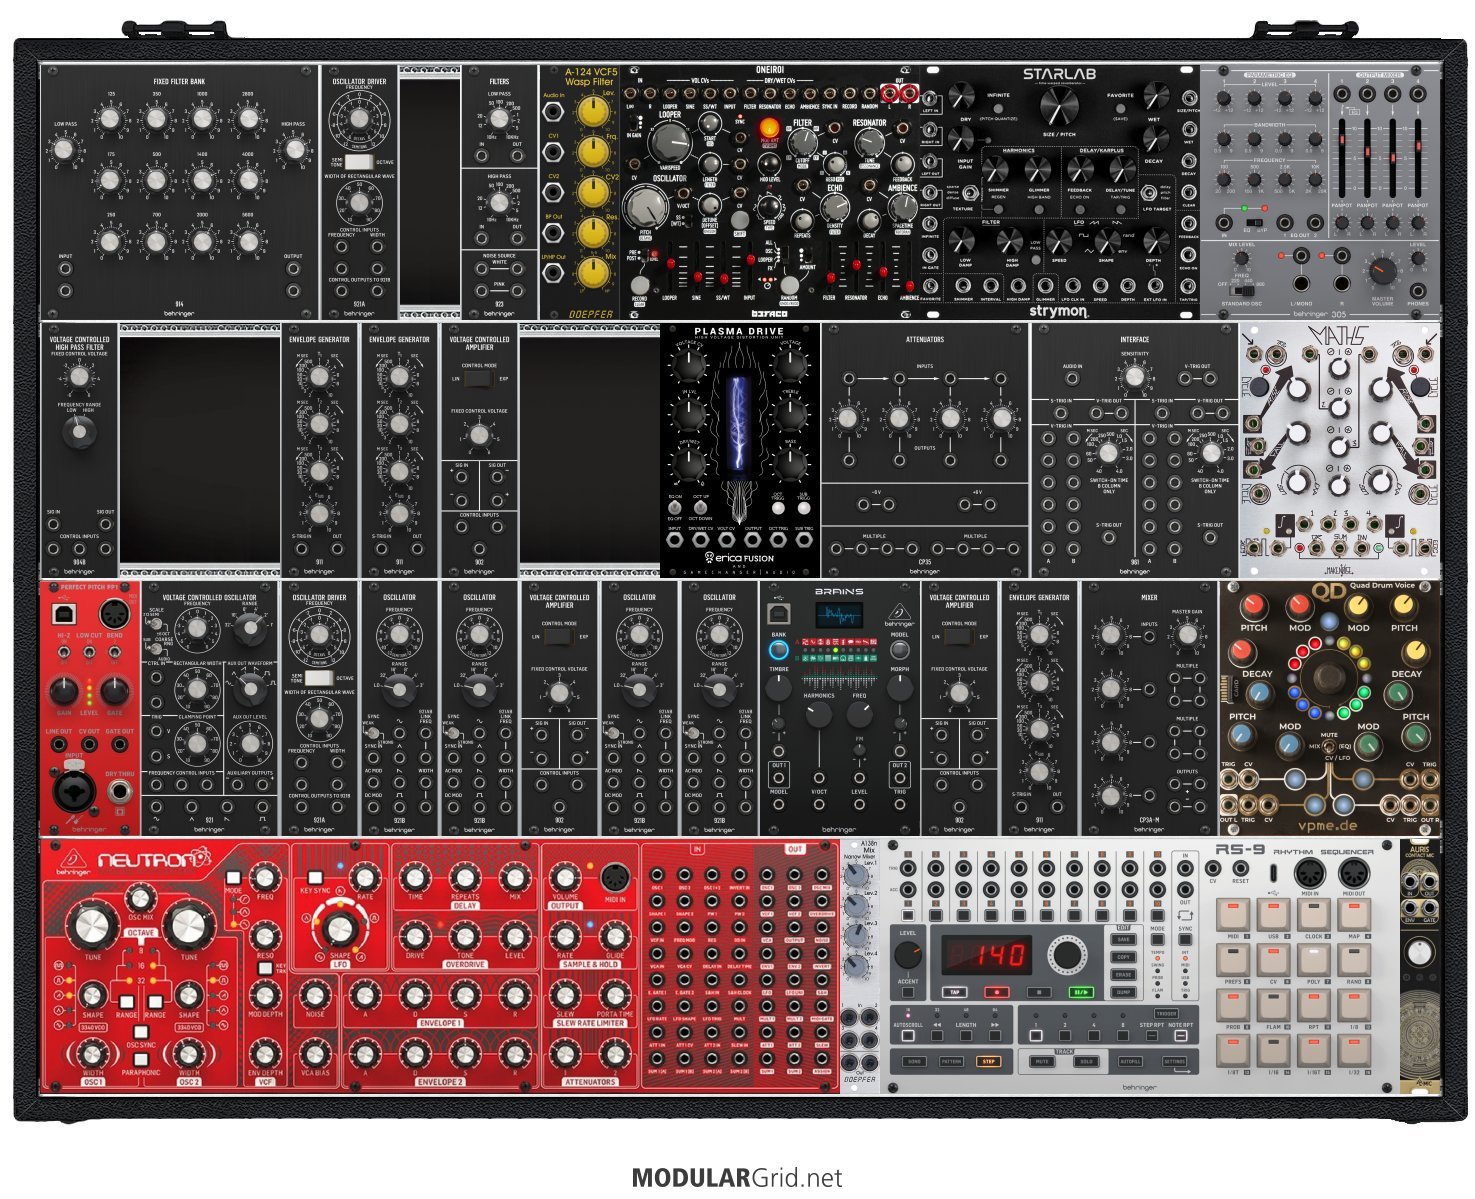
Task: Select the SONG mode button on RS-9
Action: pos(914,1062)
